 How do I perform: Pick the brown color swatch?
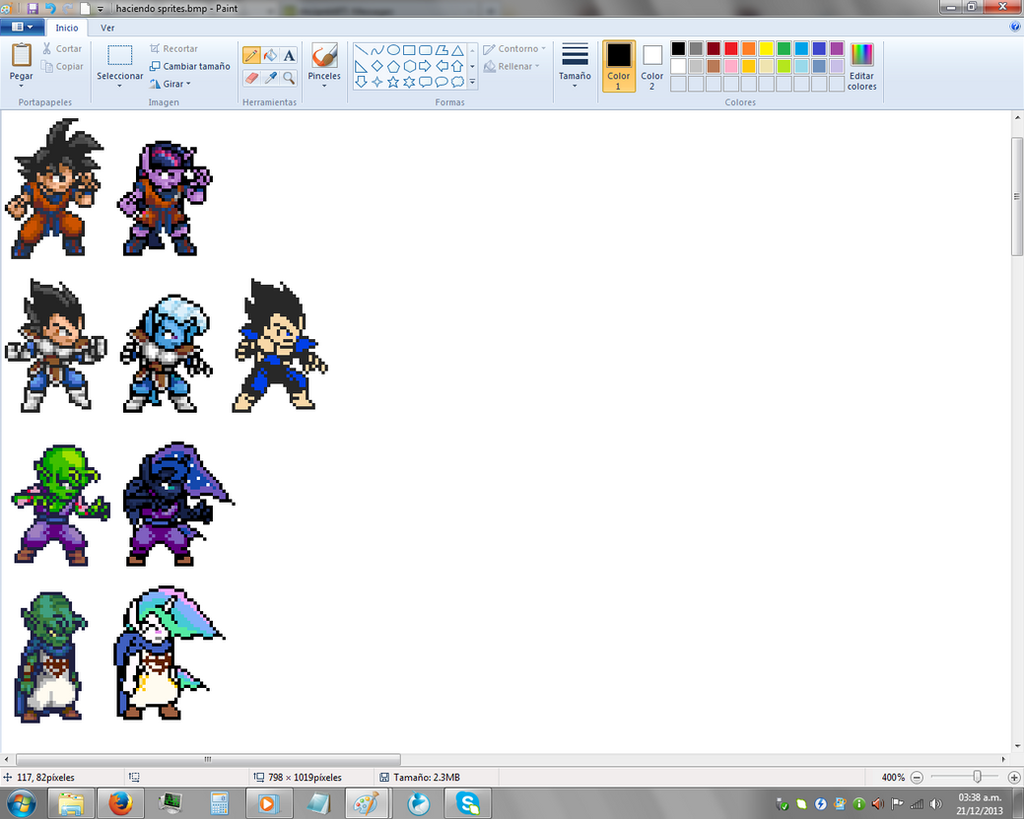[x=713, y=66]
